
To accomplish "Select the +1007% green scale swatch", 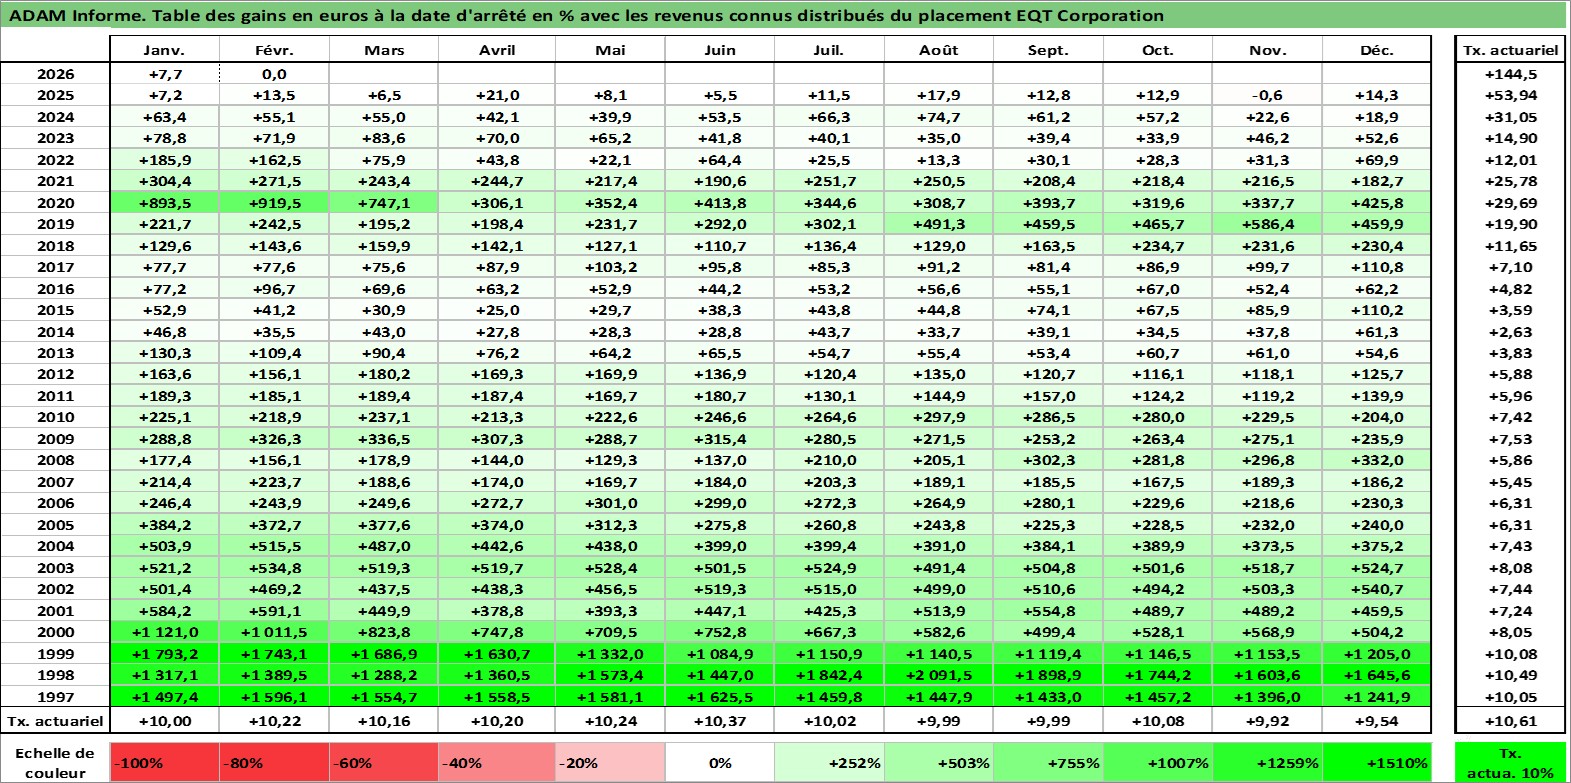I will (x=1158, y=762).
